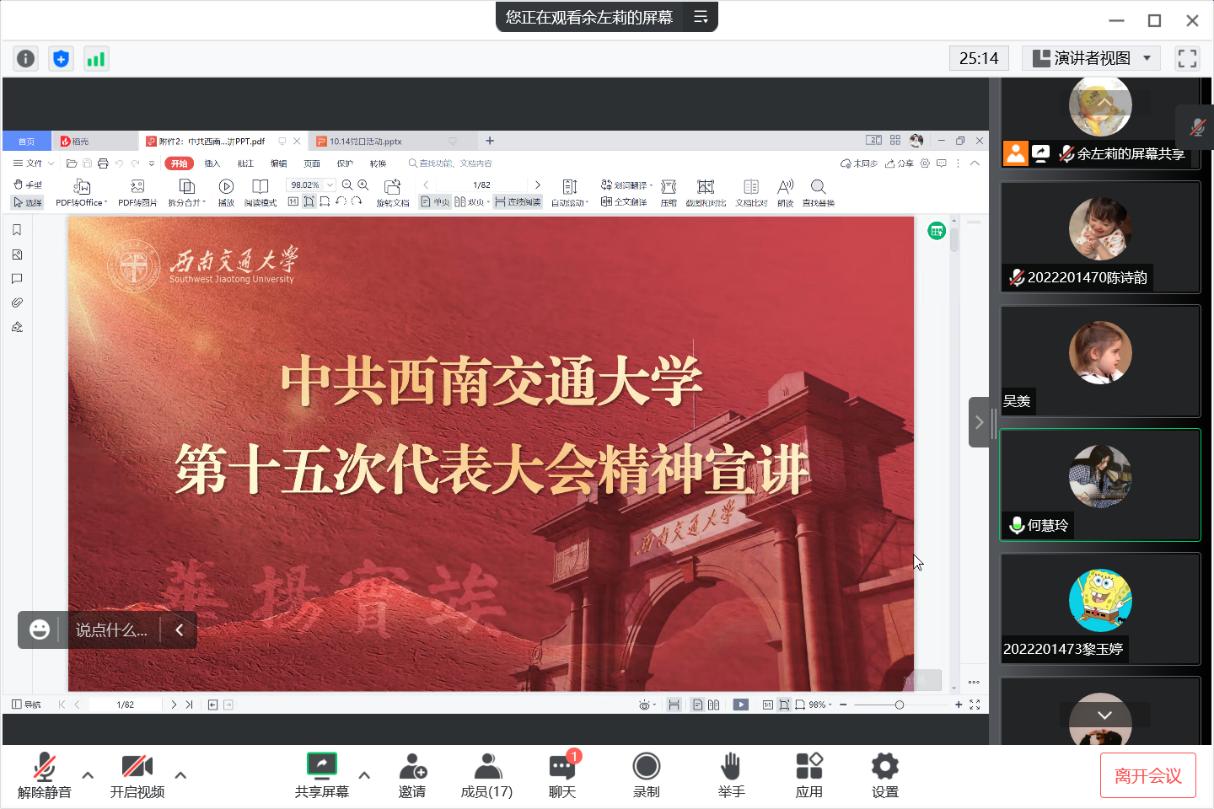Click the blue security shield icon
The width and height of the screenshot is (1214, 809).
pyautogui.click(x=61, y=59)
